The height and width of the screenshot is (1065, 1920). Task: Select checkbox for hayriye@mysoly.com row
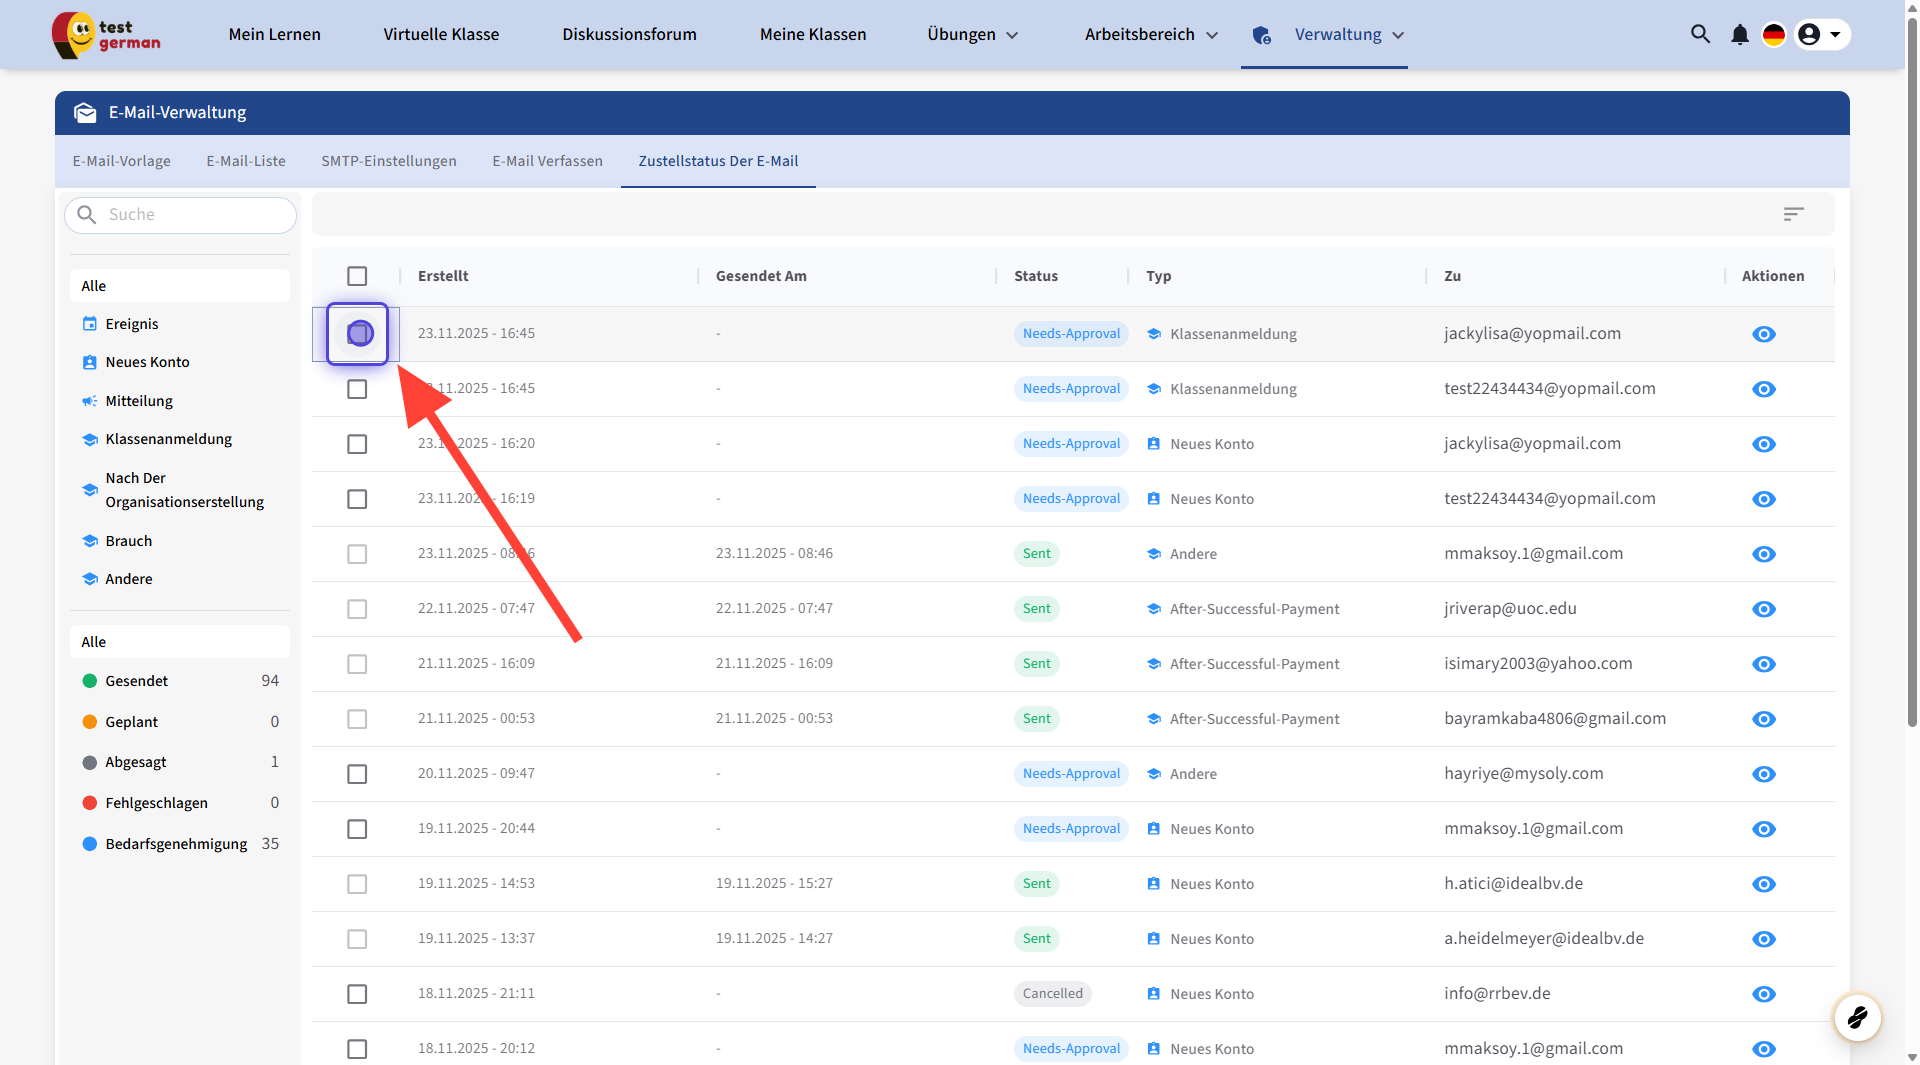tap(357, 774)
